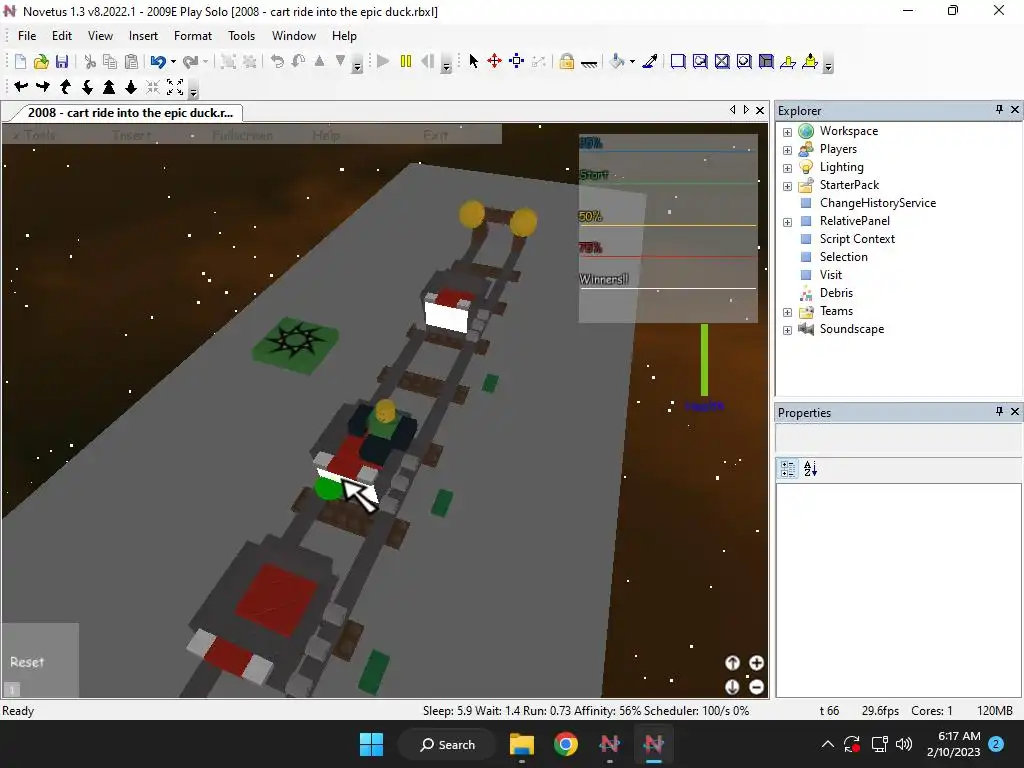Select Script Context in Explorer
Screen dimensions: 1024x768
pos(857,239)
